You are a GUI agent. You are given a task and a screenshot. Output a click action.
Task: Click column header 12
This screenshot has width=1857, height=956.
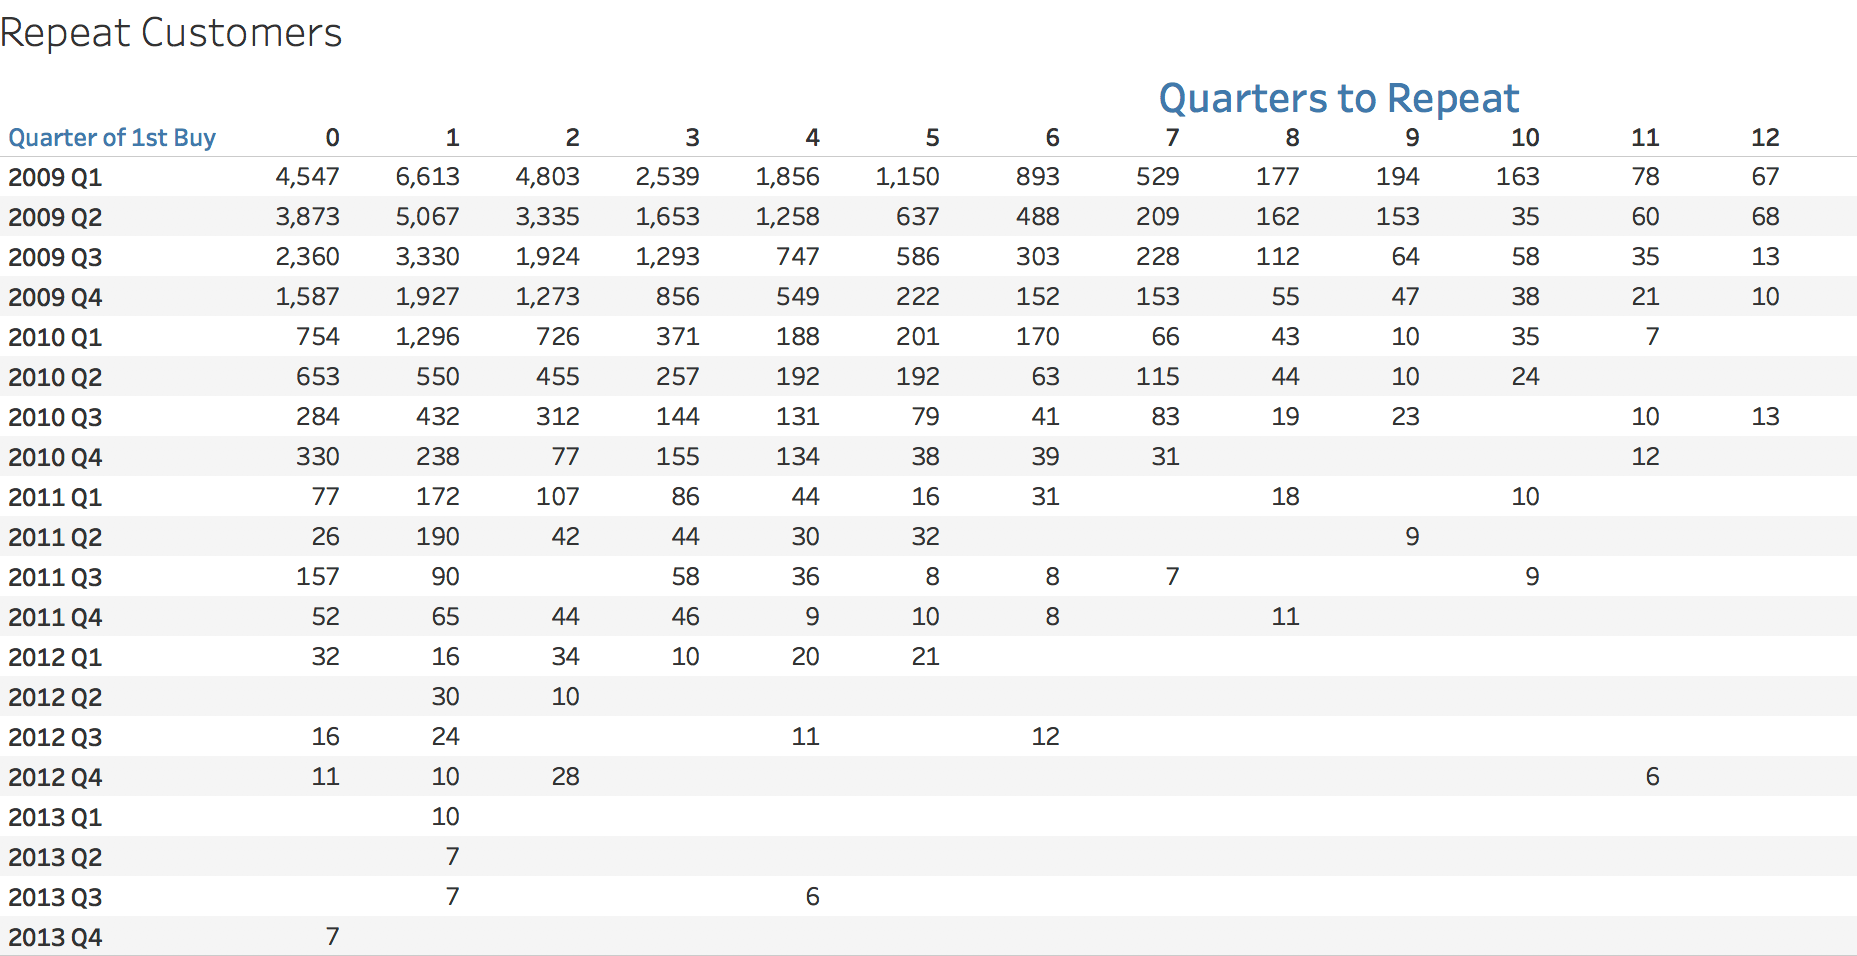coord(1765,137)
